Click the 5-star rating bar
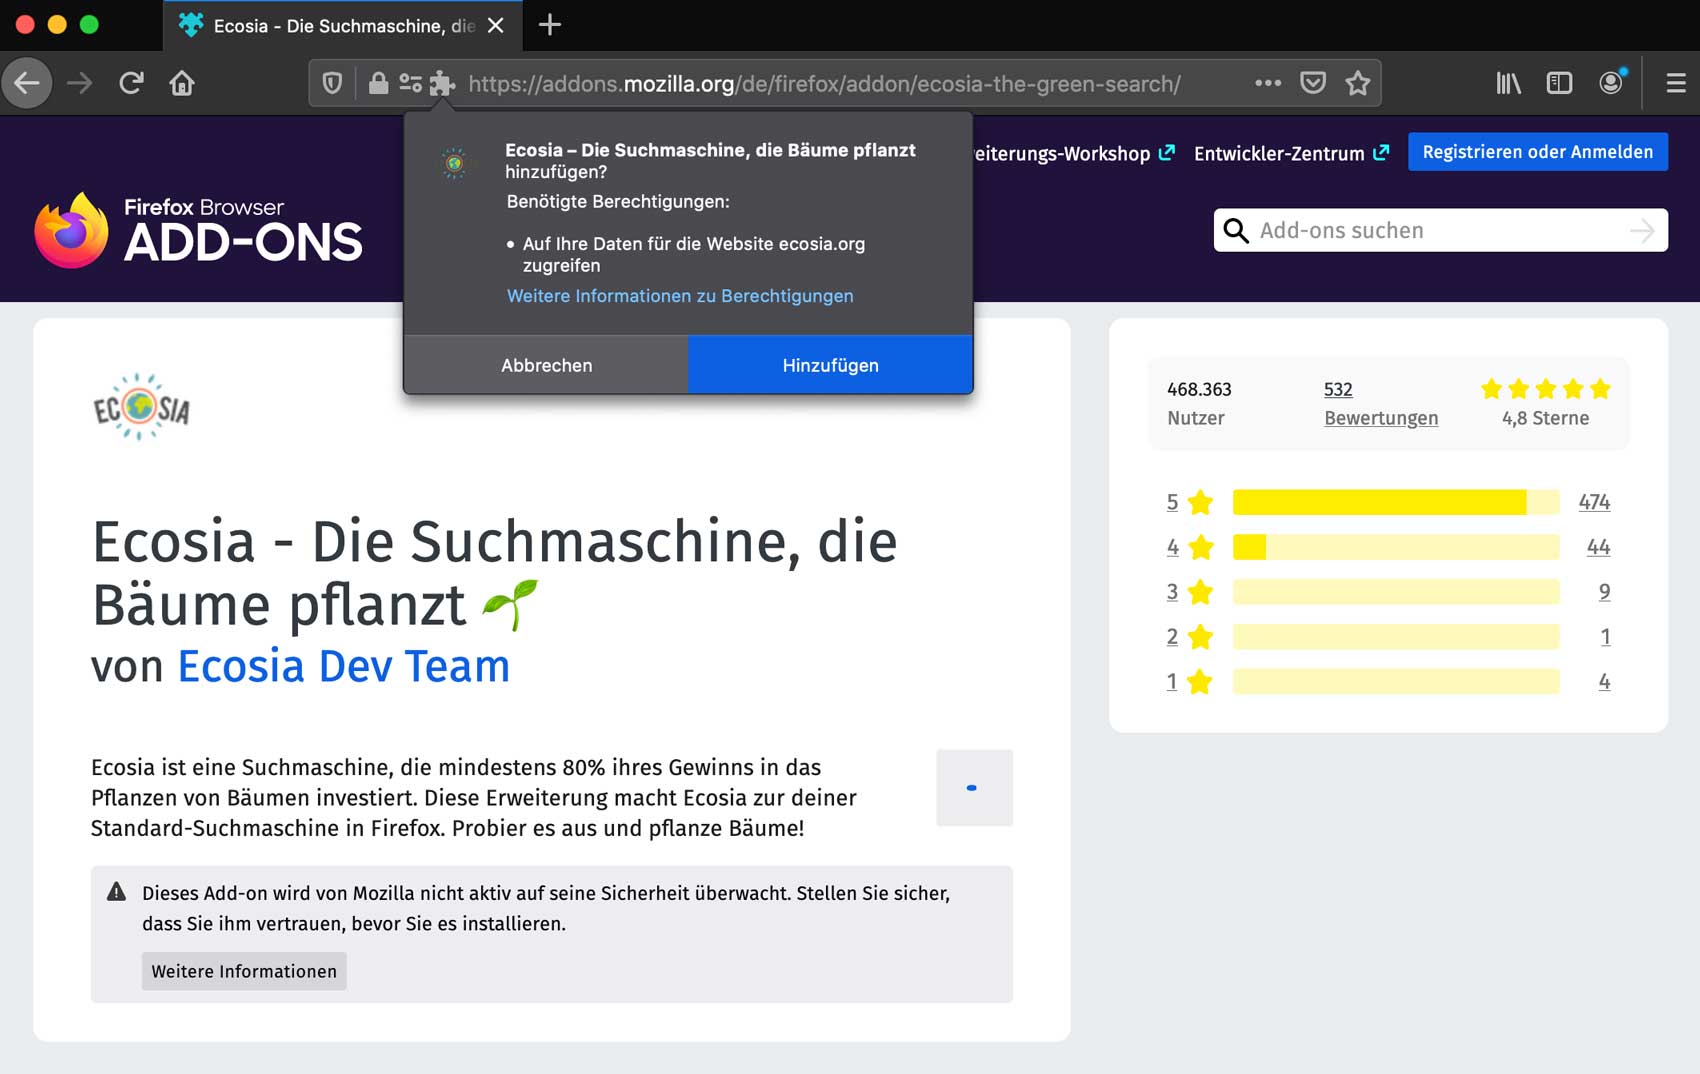Screen dimensions: 1700x1074 click(1396, 502)
